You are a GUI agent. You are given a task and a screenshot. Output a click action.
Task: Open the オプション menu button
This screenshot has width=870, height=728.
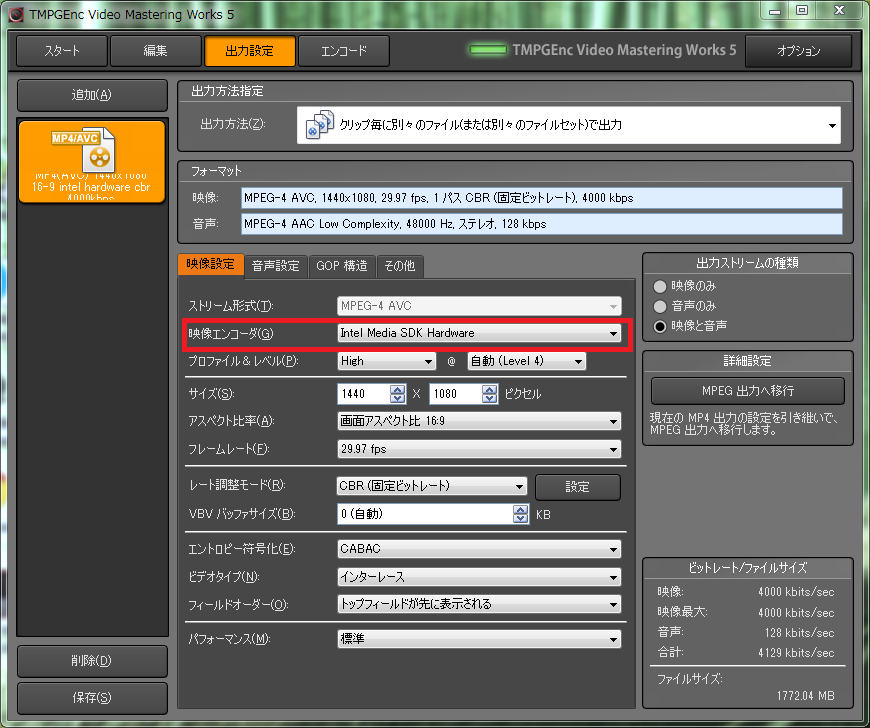point(798,51)
